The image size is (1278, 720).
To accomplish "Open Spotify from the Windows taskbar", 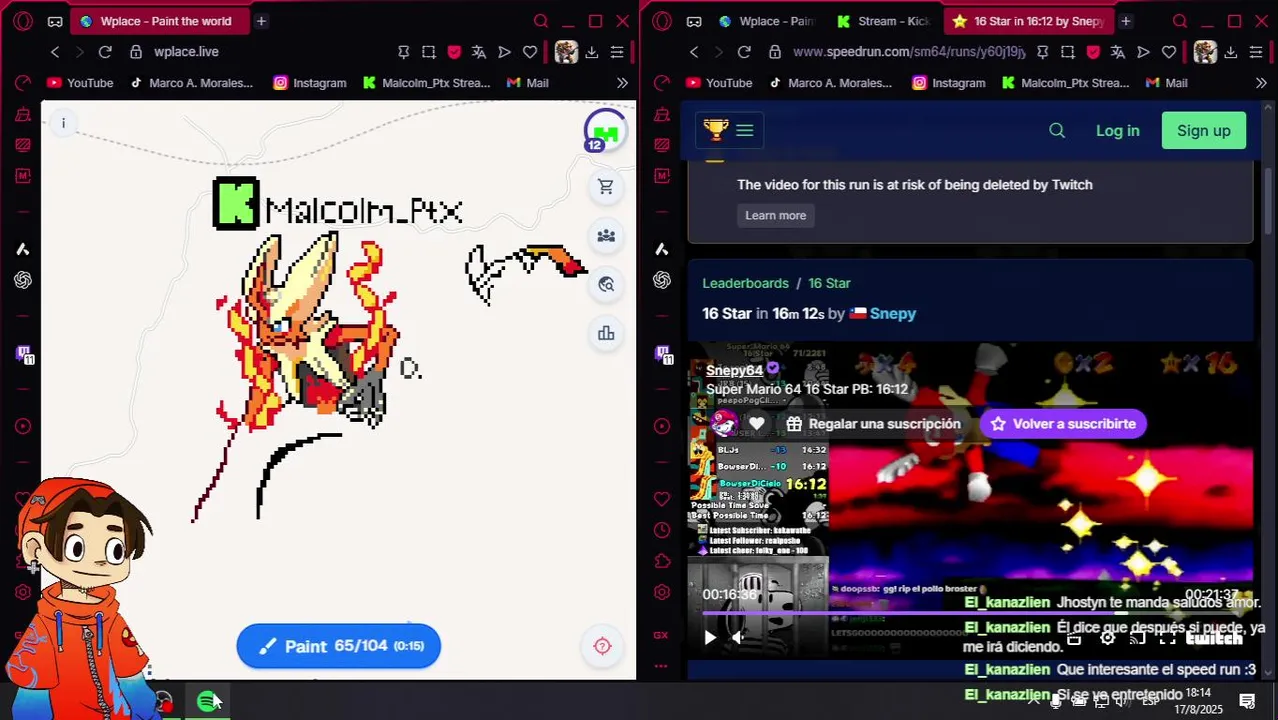I will pyautogui.click(x=207, y=702).
